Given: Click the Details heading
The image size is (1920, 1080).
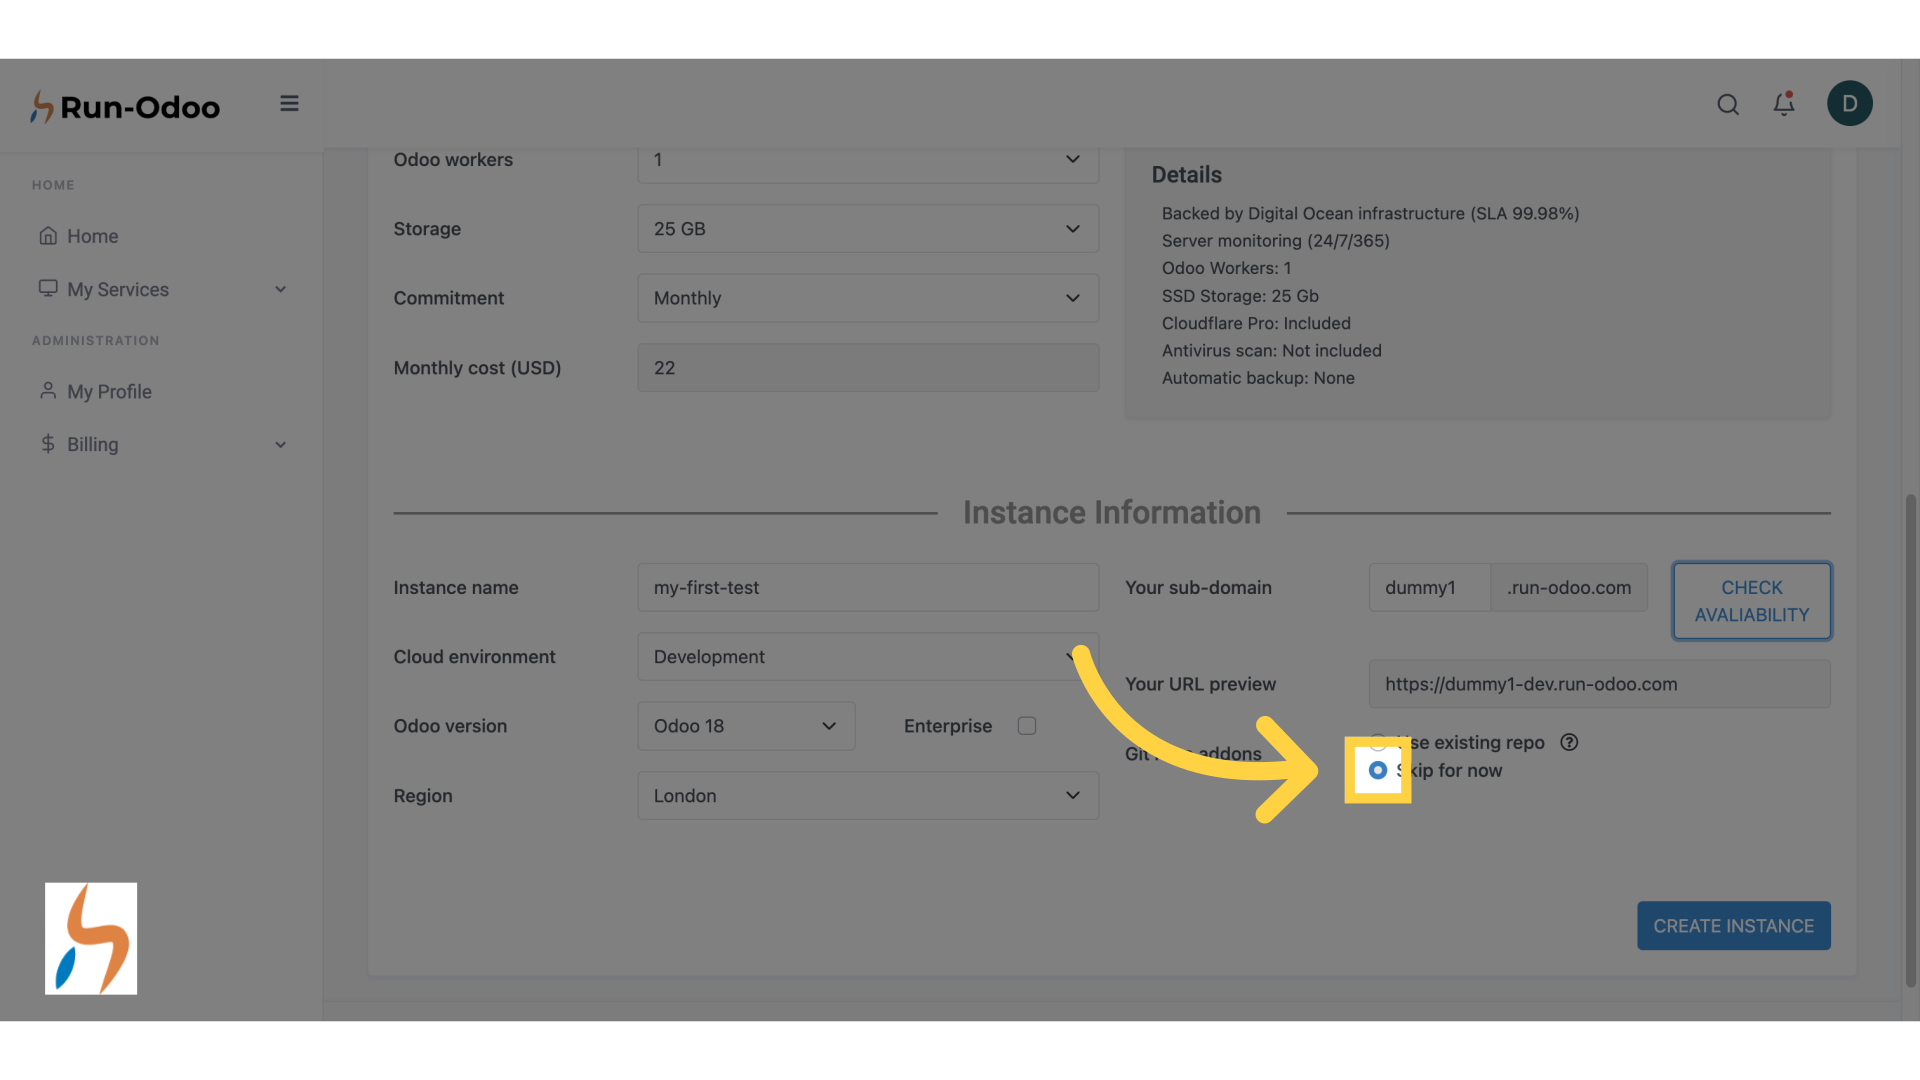Looking at the screenshot, I should (x=1187, y=175).
